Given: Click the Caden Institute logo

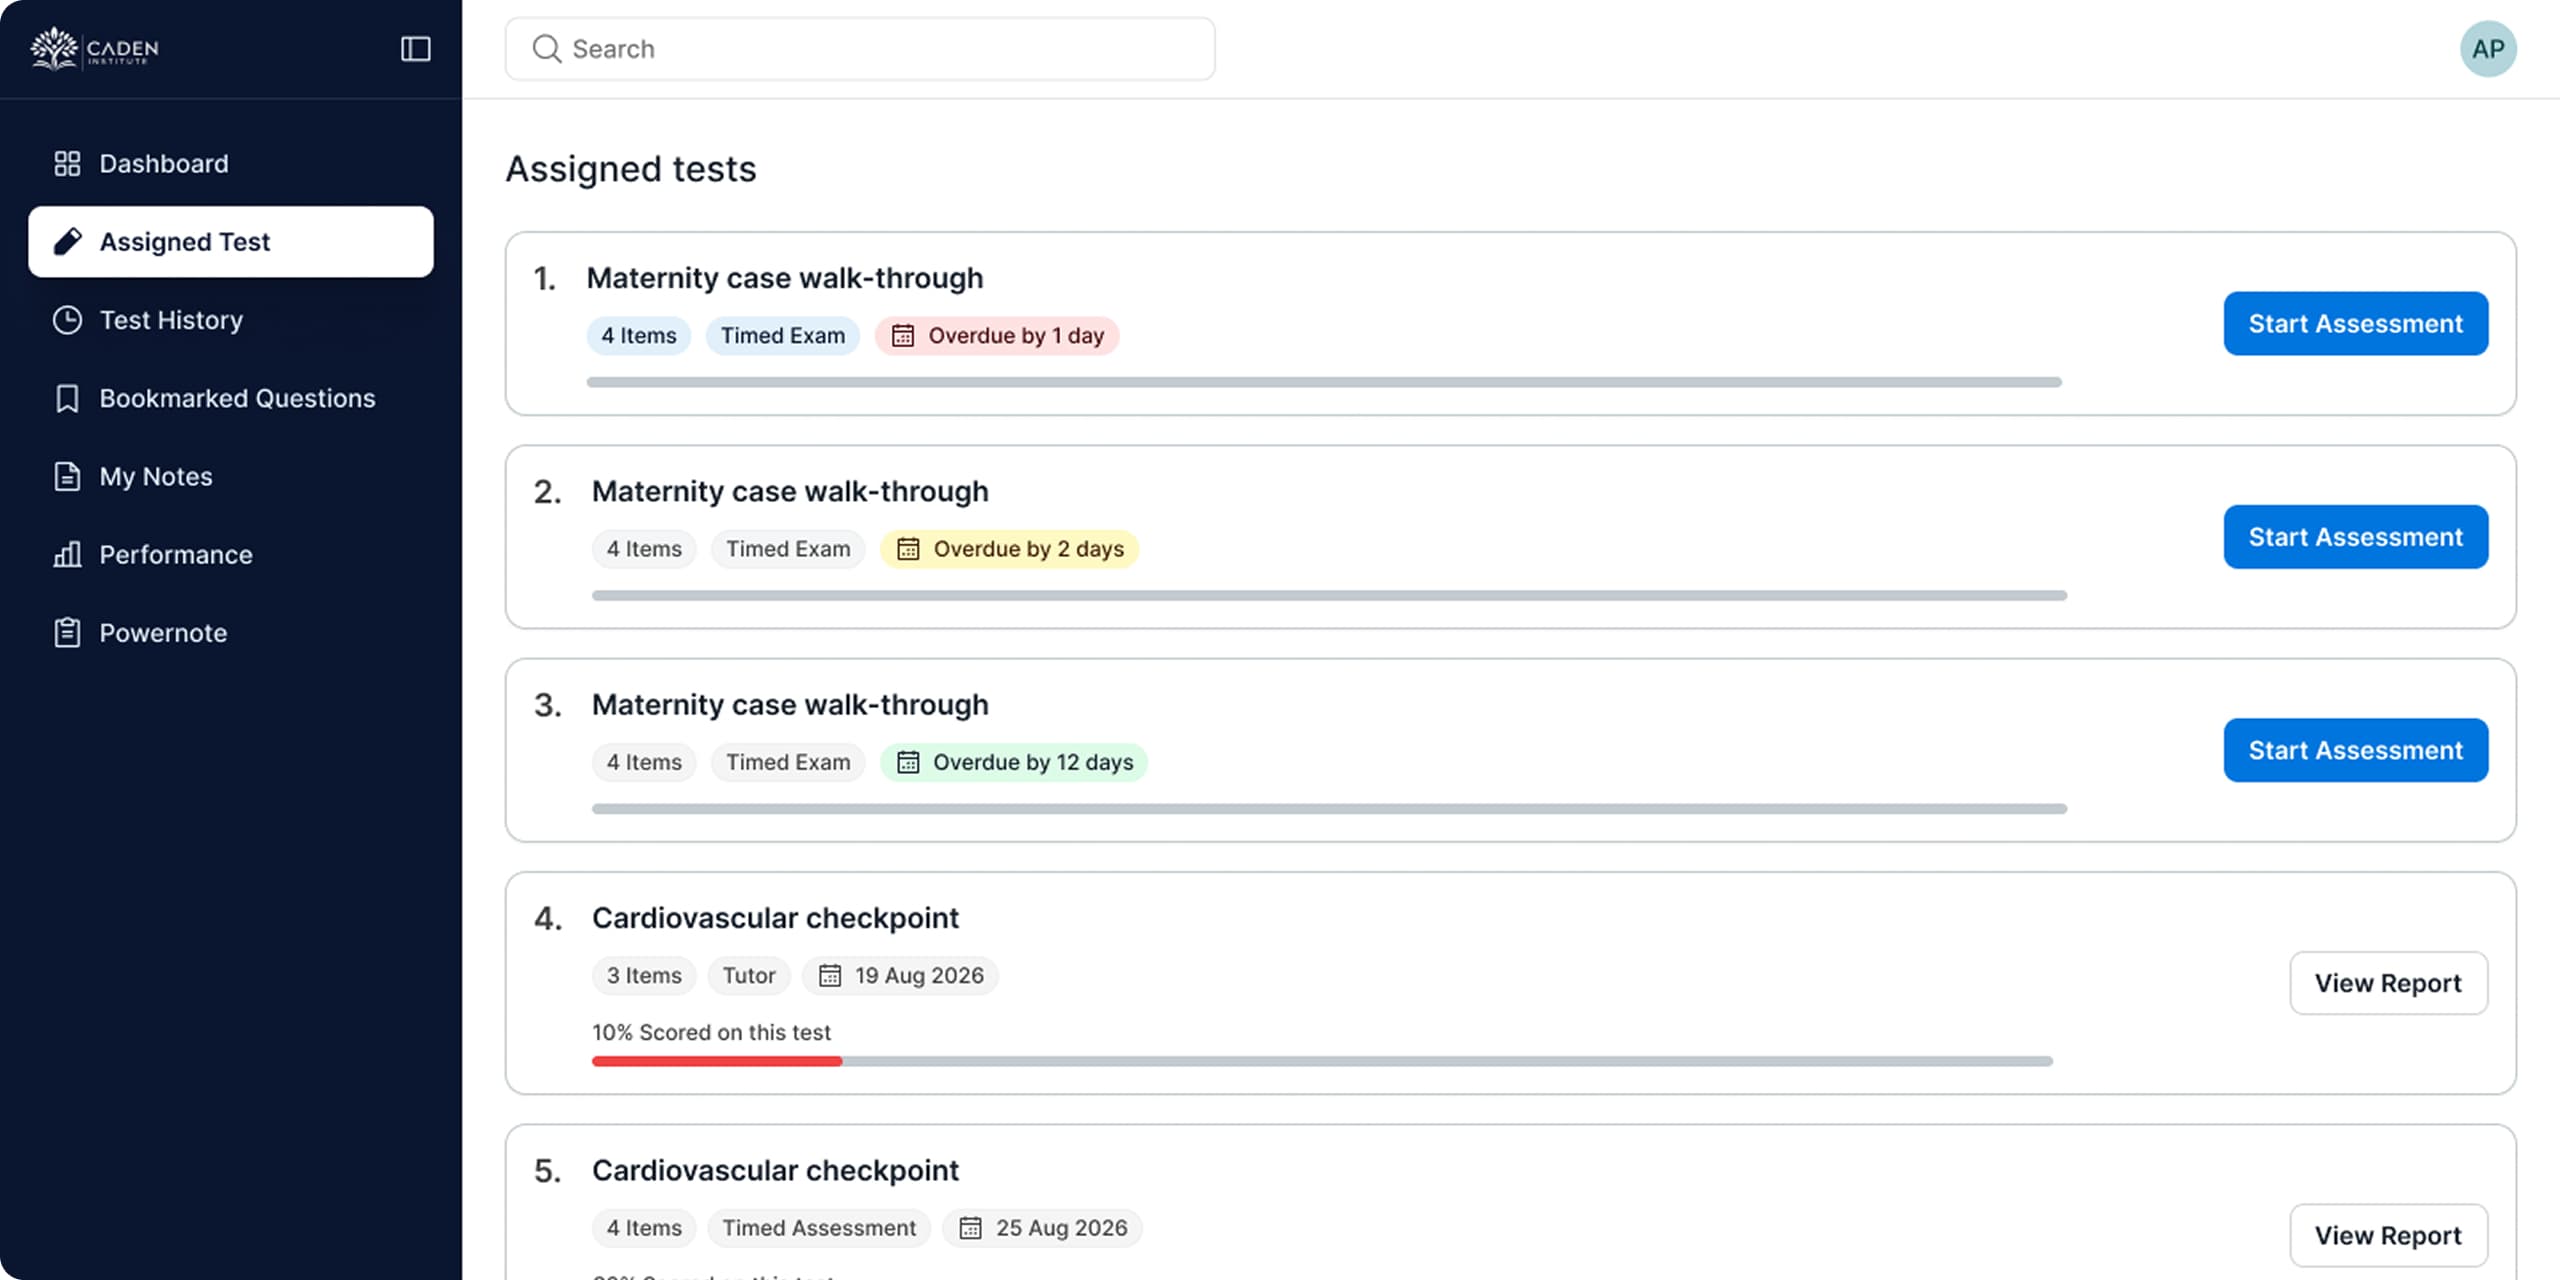Looking at the screenshot, I should (94, 48).
